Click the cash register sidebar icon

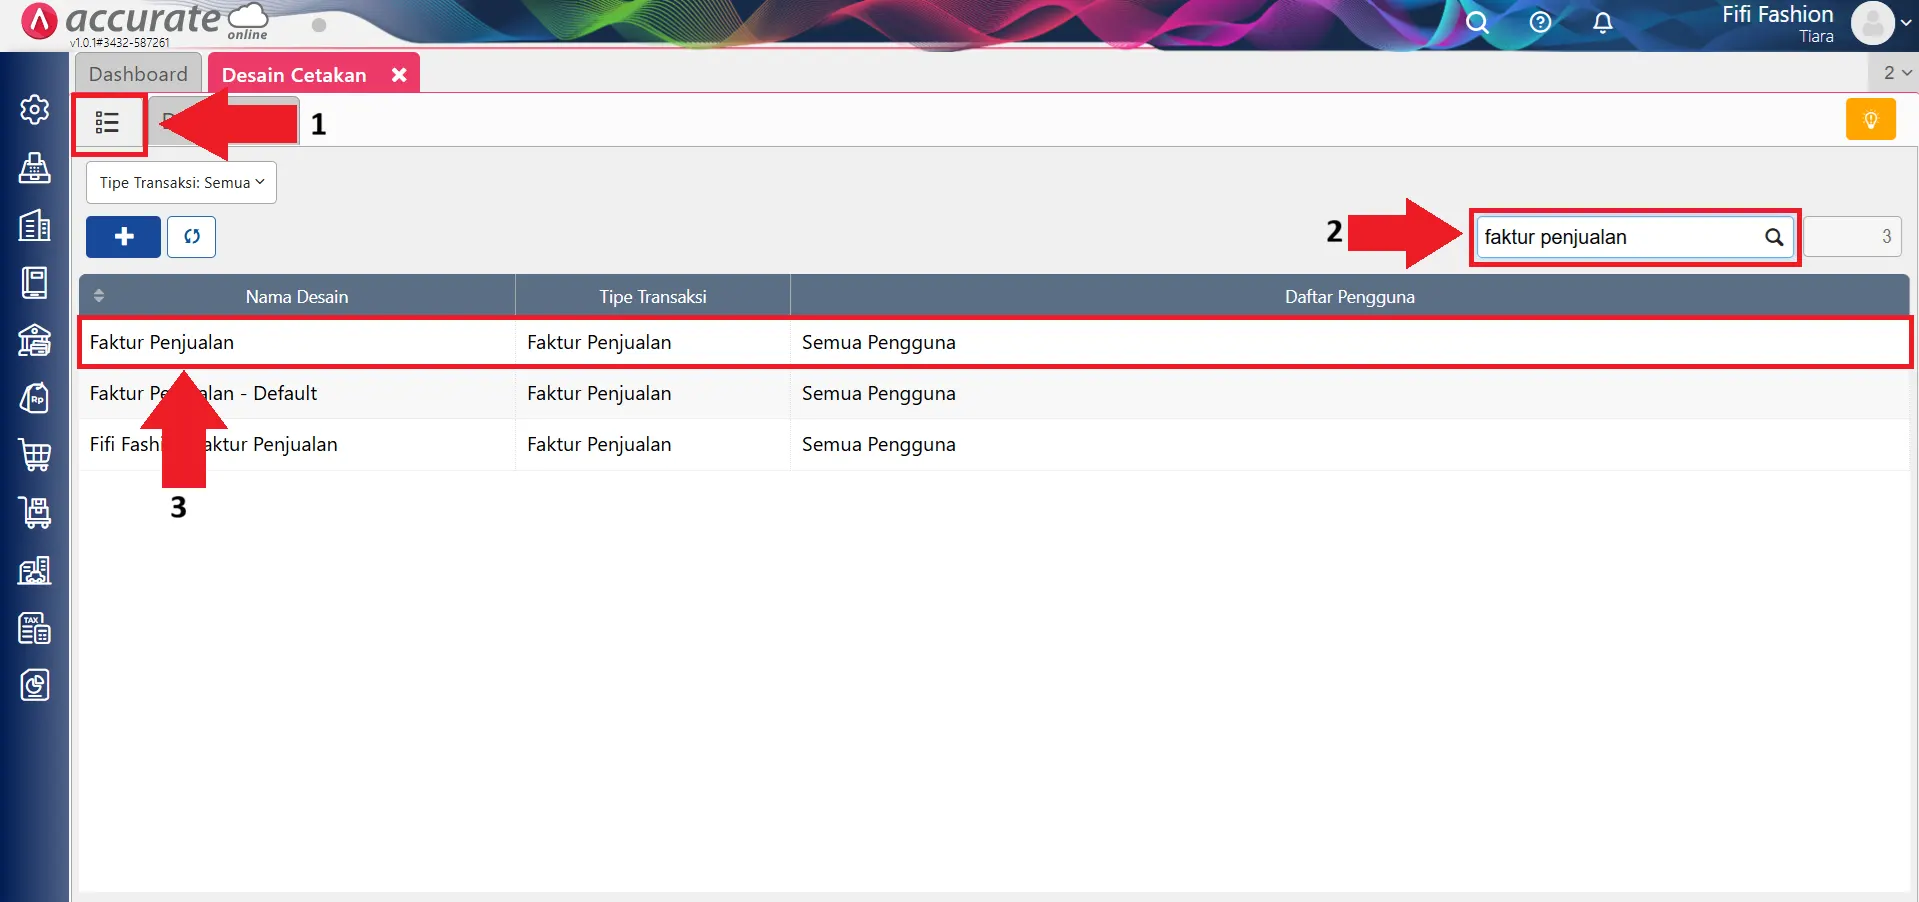pyautogui.click(x=35, y=168)
